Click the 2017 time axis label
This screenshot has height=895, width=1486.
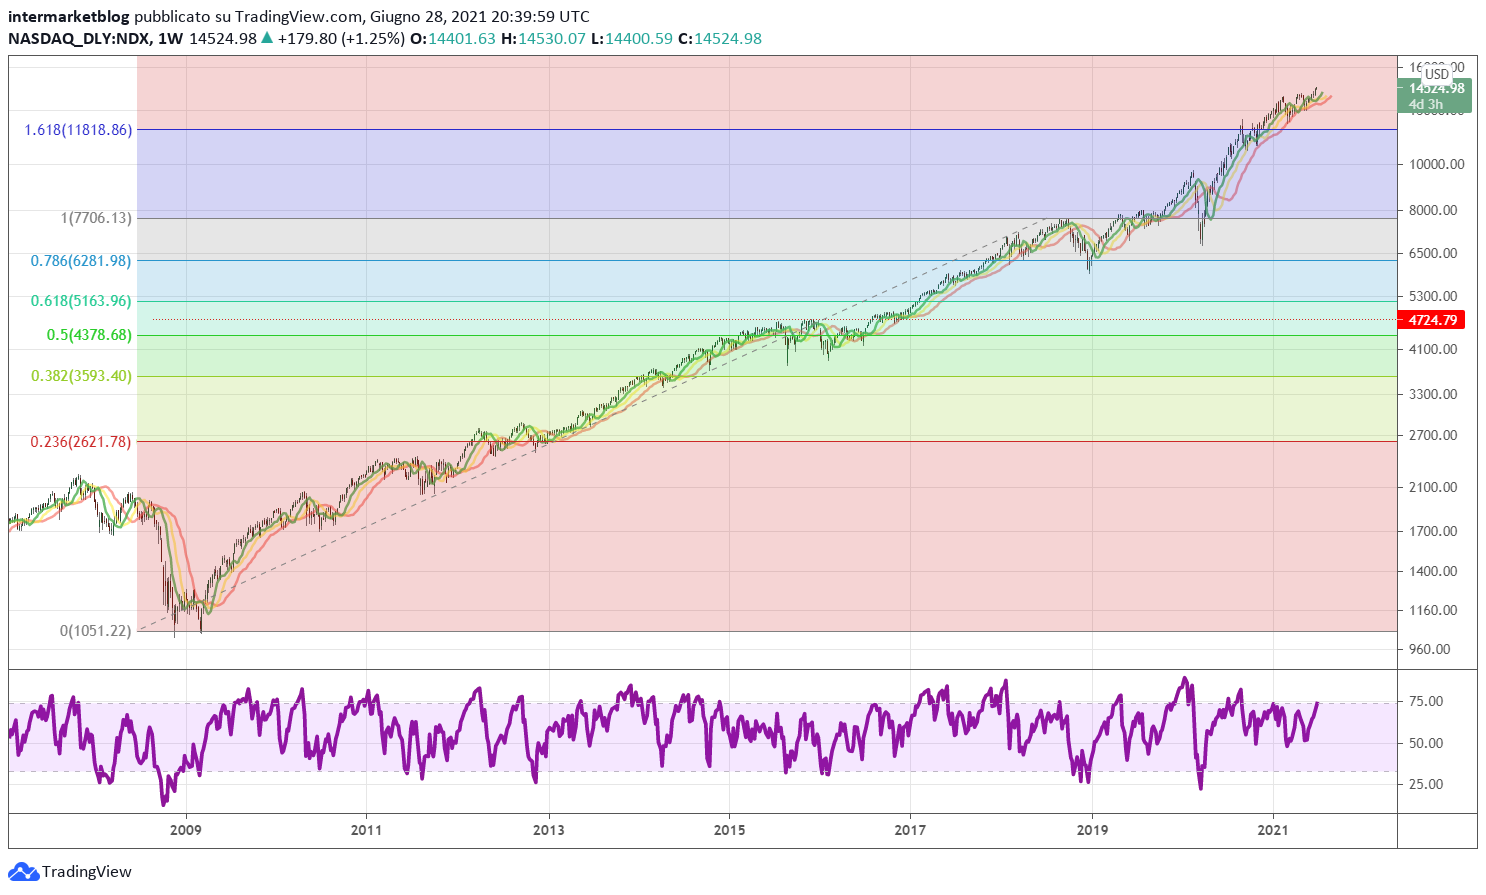coord(910,830)
